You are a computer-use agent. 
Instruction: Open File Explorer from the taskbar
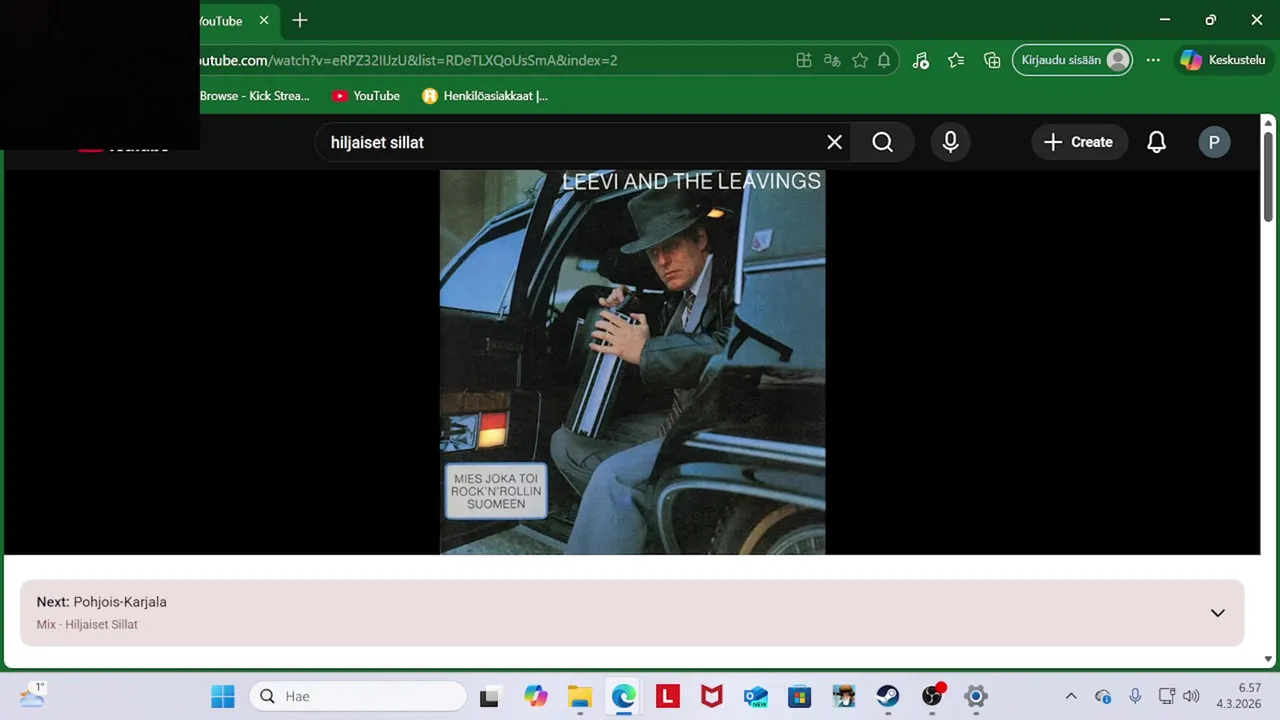point(580,696)
